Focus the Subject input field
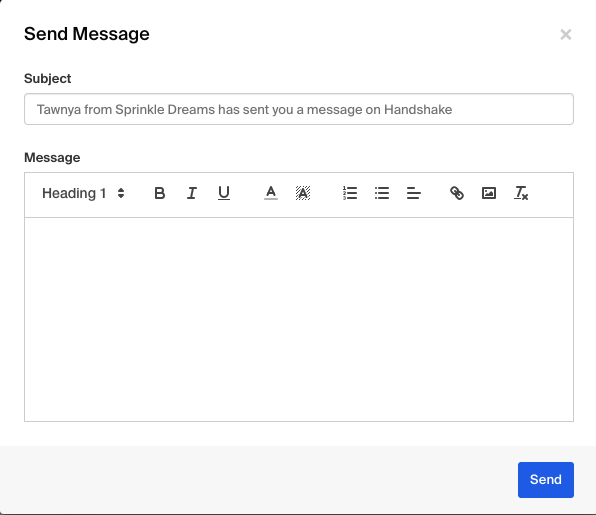 (x=299, y=109)
